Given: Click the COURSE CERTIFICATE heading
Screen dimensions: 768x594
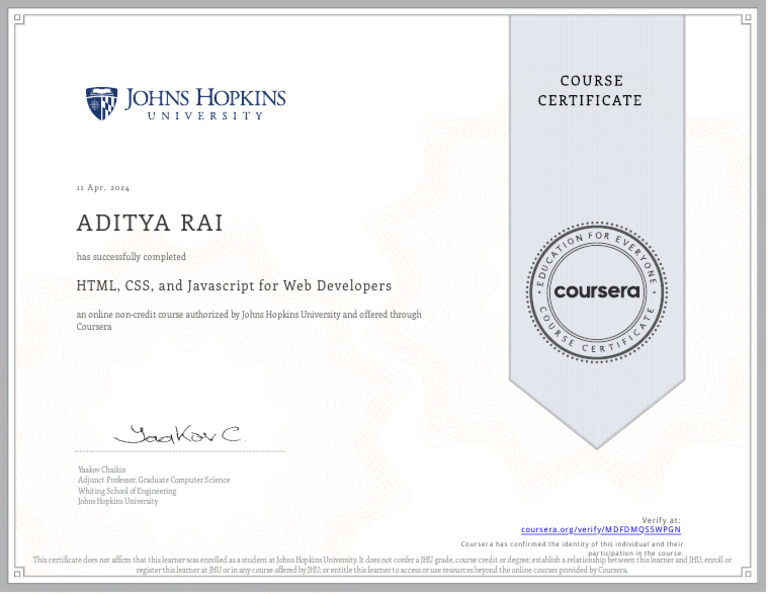Looking at the screenshot, I should [x=590, y=91].
